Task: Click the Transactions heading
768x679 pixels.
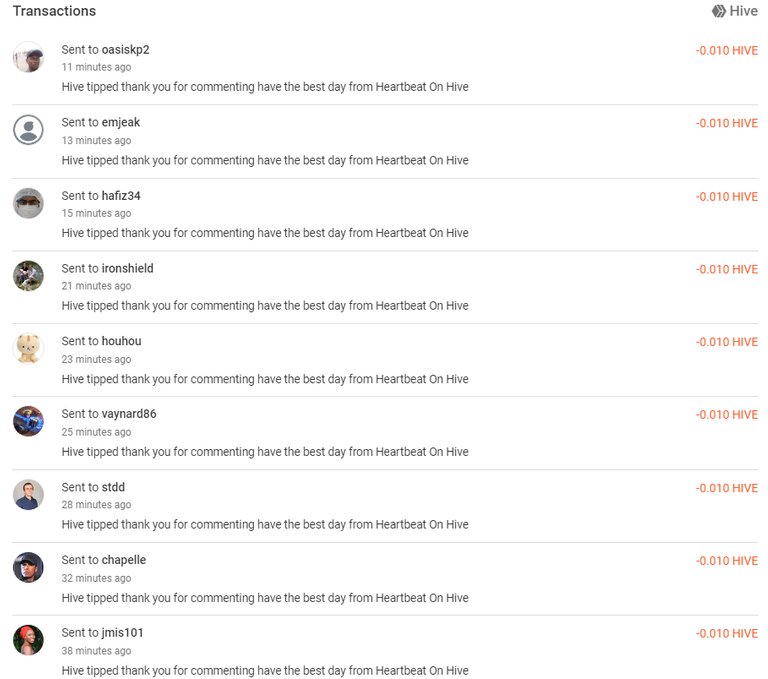Action: [54, 11]
